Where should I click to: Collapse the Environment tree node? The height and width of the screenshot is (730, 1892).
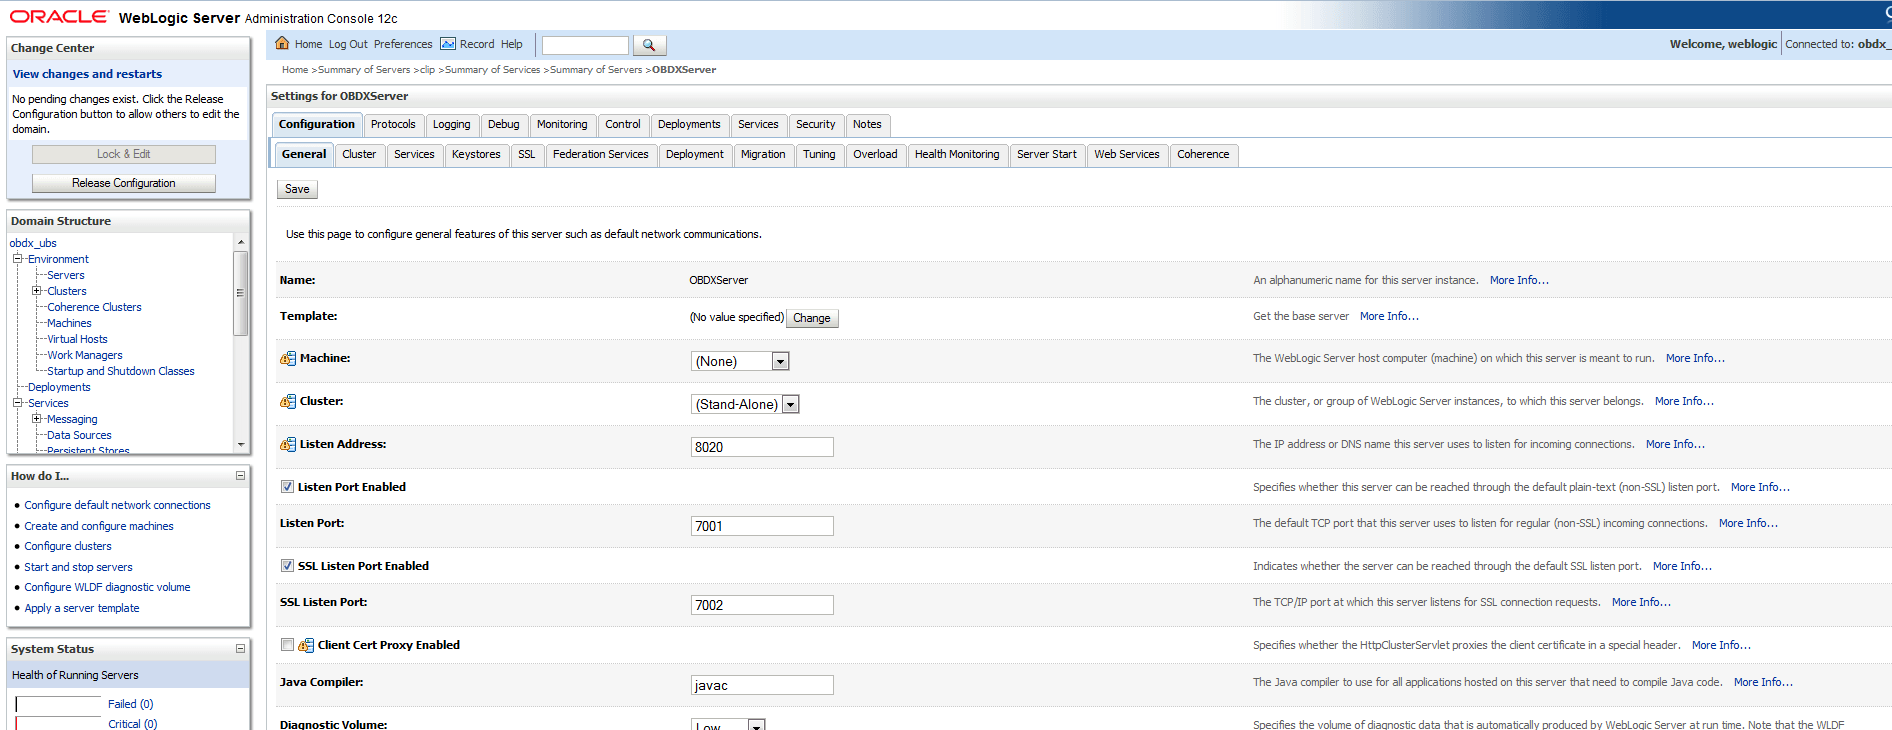17,259
